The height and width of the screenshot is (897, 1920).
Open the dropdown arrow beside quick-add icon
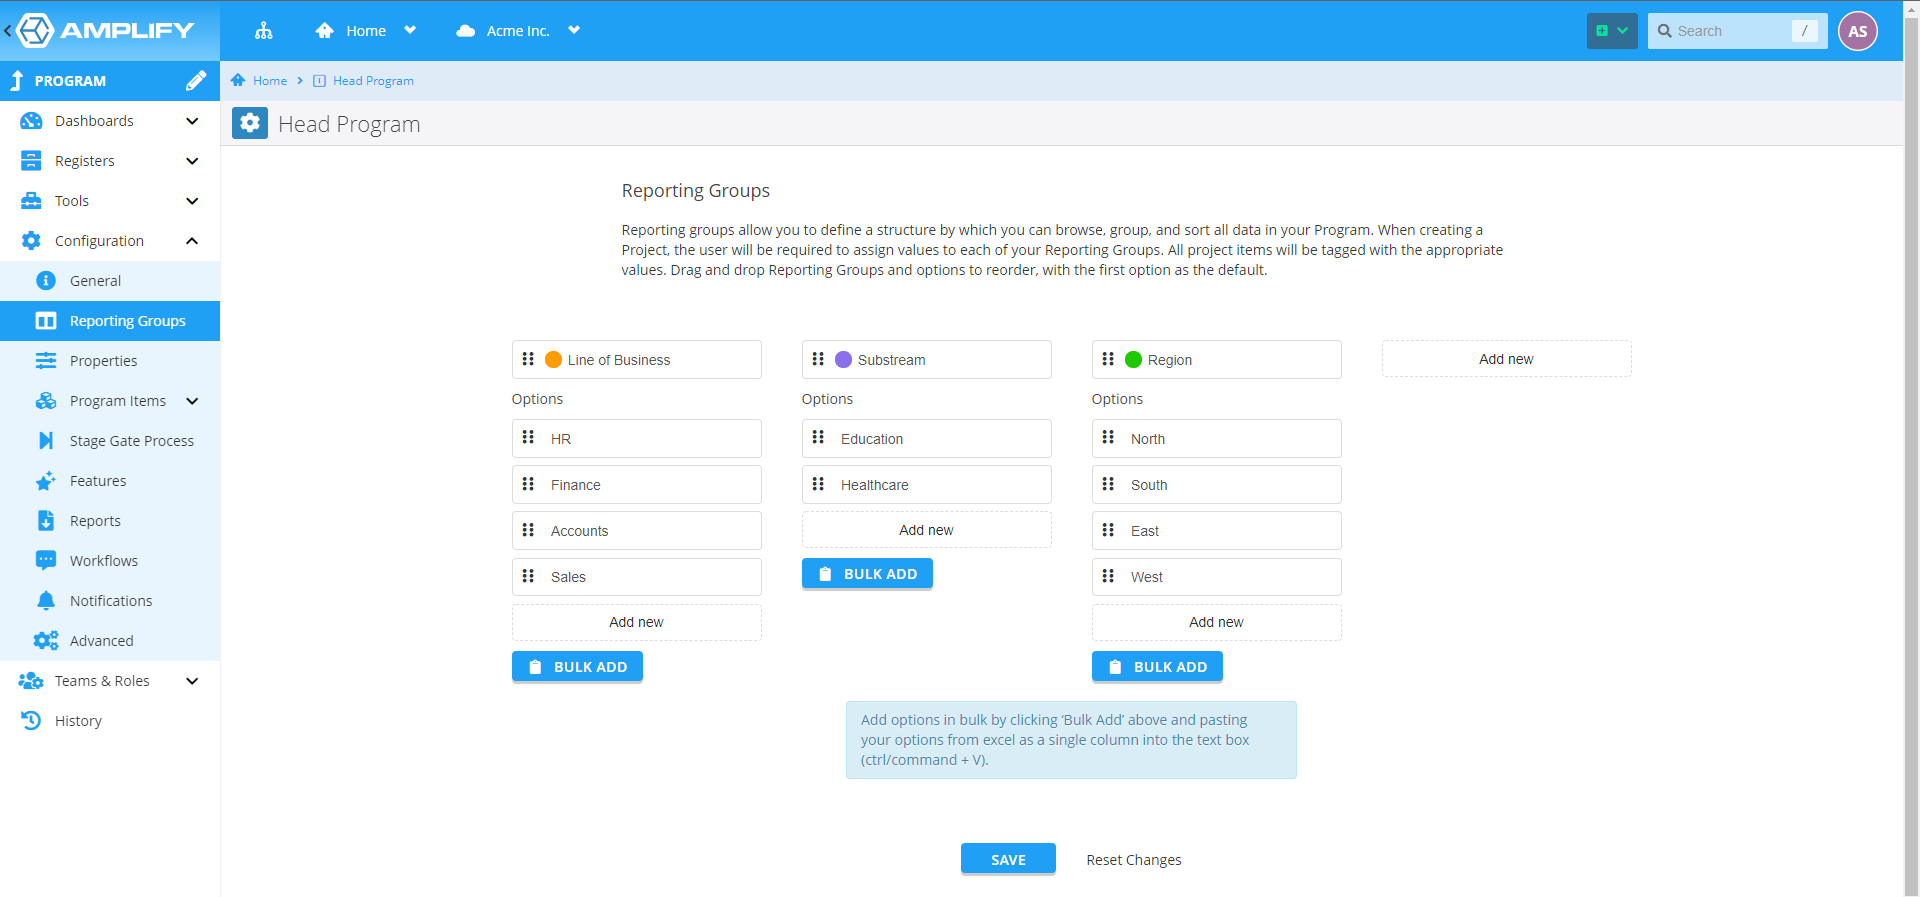[x=1623, y=31]
